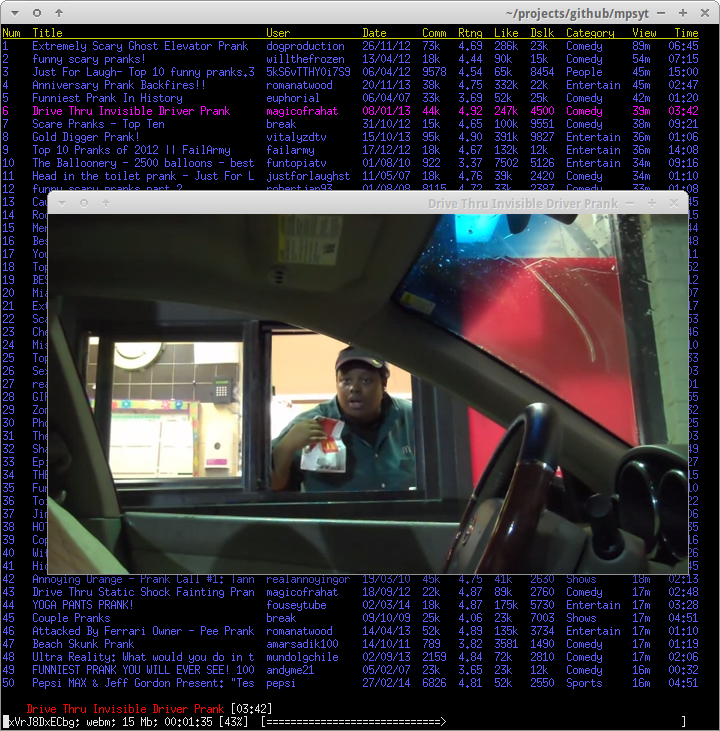The height and width of the screenshot is (731, 720).
Task: Open the terminal window menu arrow
Action: (15, 13)
